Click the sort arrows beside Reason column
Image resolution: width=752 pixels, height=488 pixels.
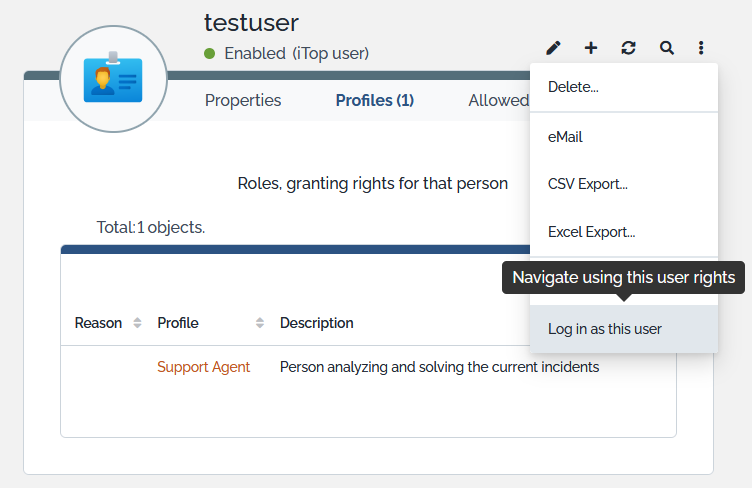pos(137,323)
